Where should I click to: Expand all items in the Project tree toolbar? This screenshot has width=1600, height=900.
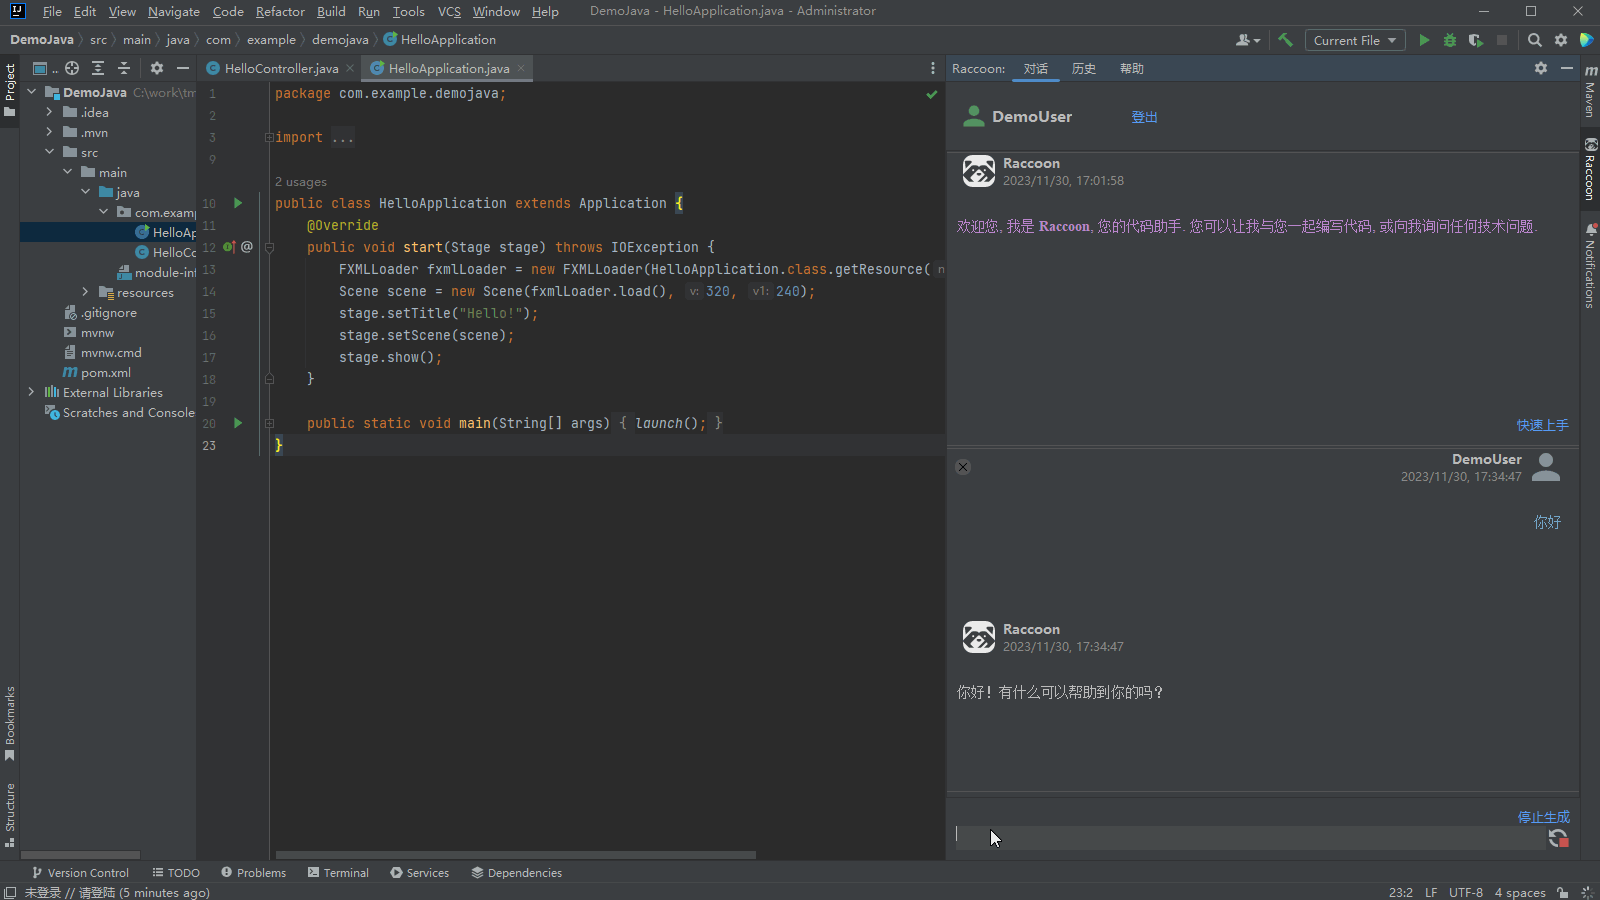click(x=98, y=68)
